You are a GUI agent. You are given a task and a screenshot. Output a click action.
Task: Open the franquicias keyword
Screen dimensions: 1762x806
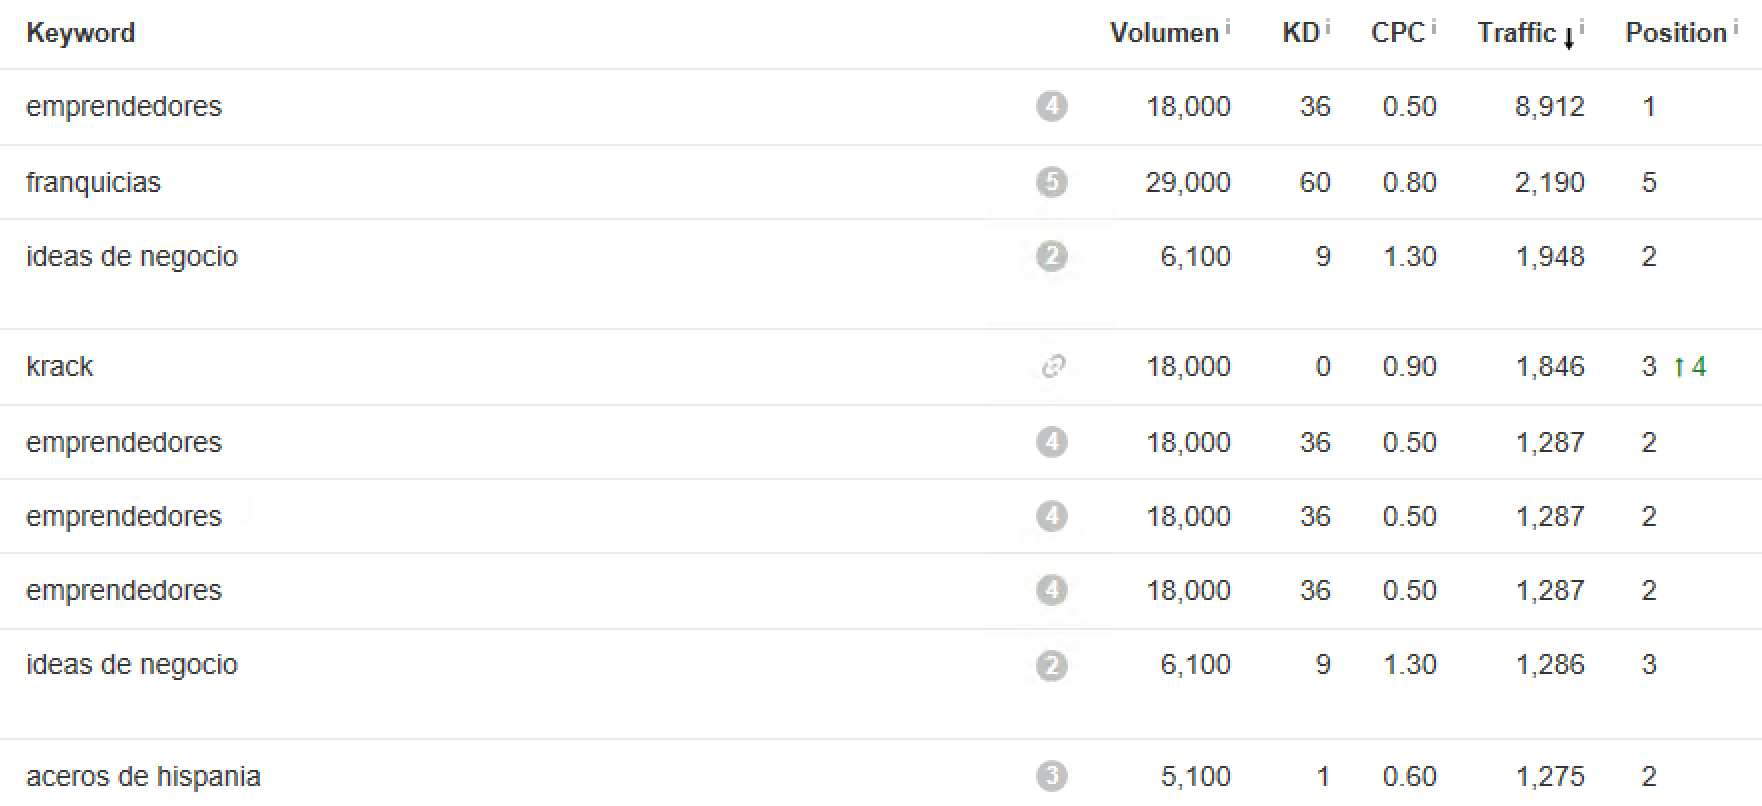coord(93,182)
